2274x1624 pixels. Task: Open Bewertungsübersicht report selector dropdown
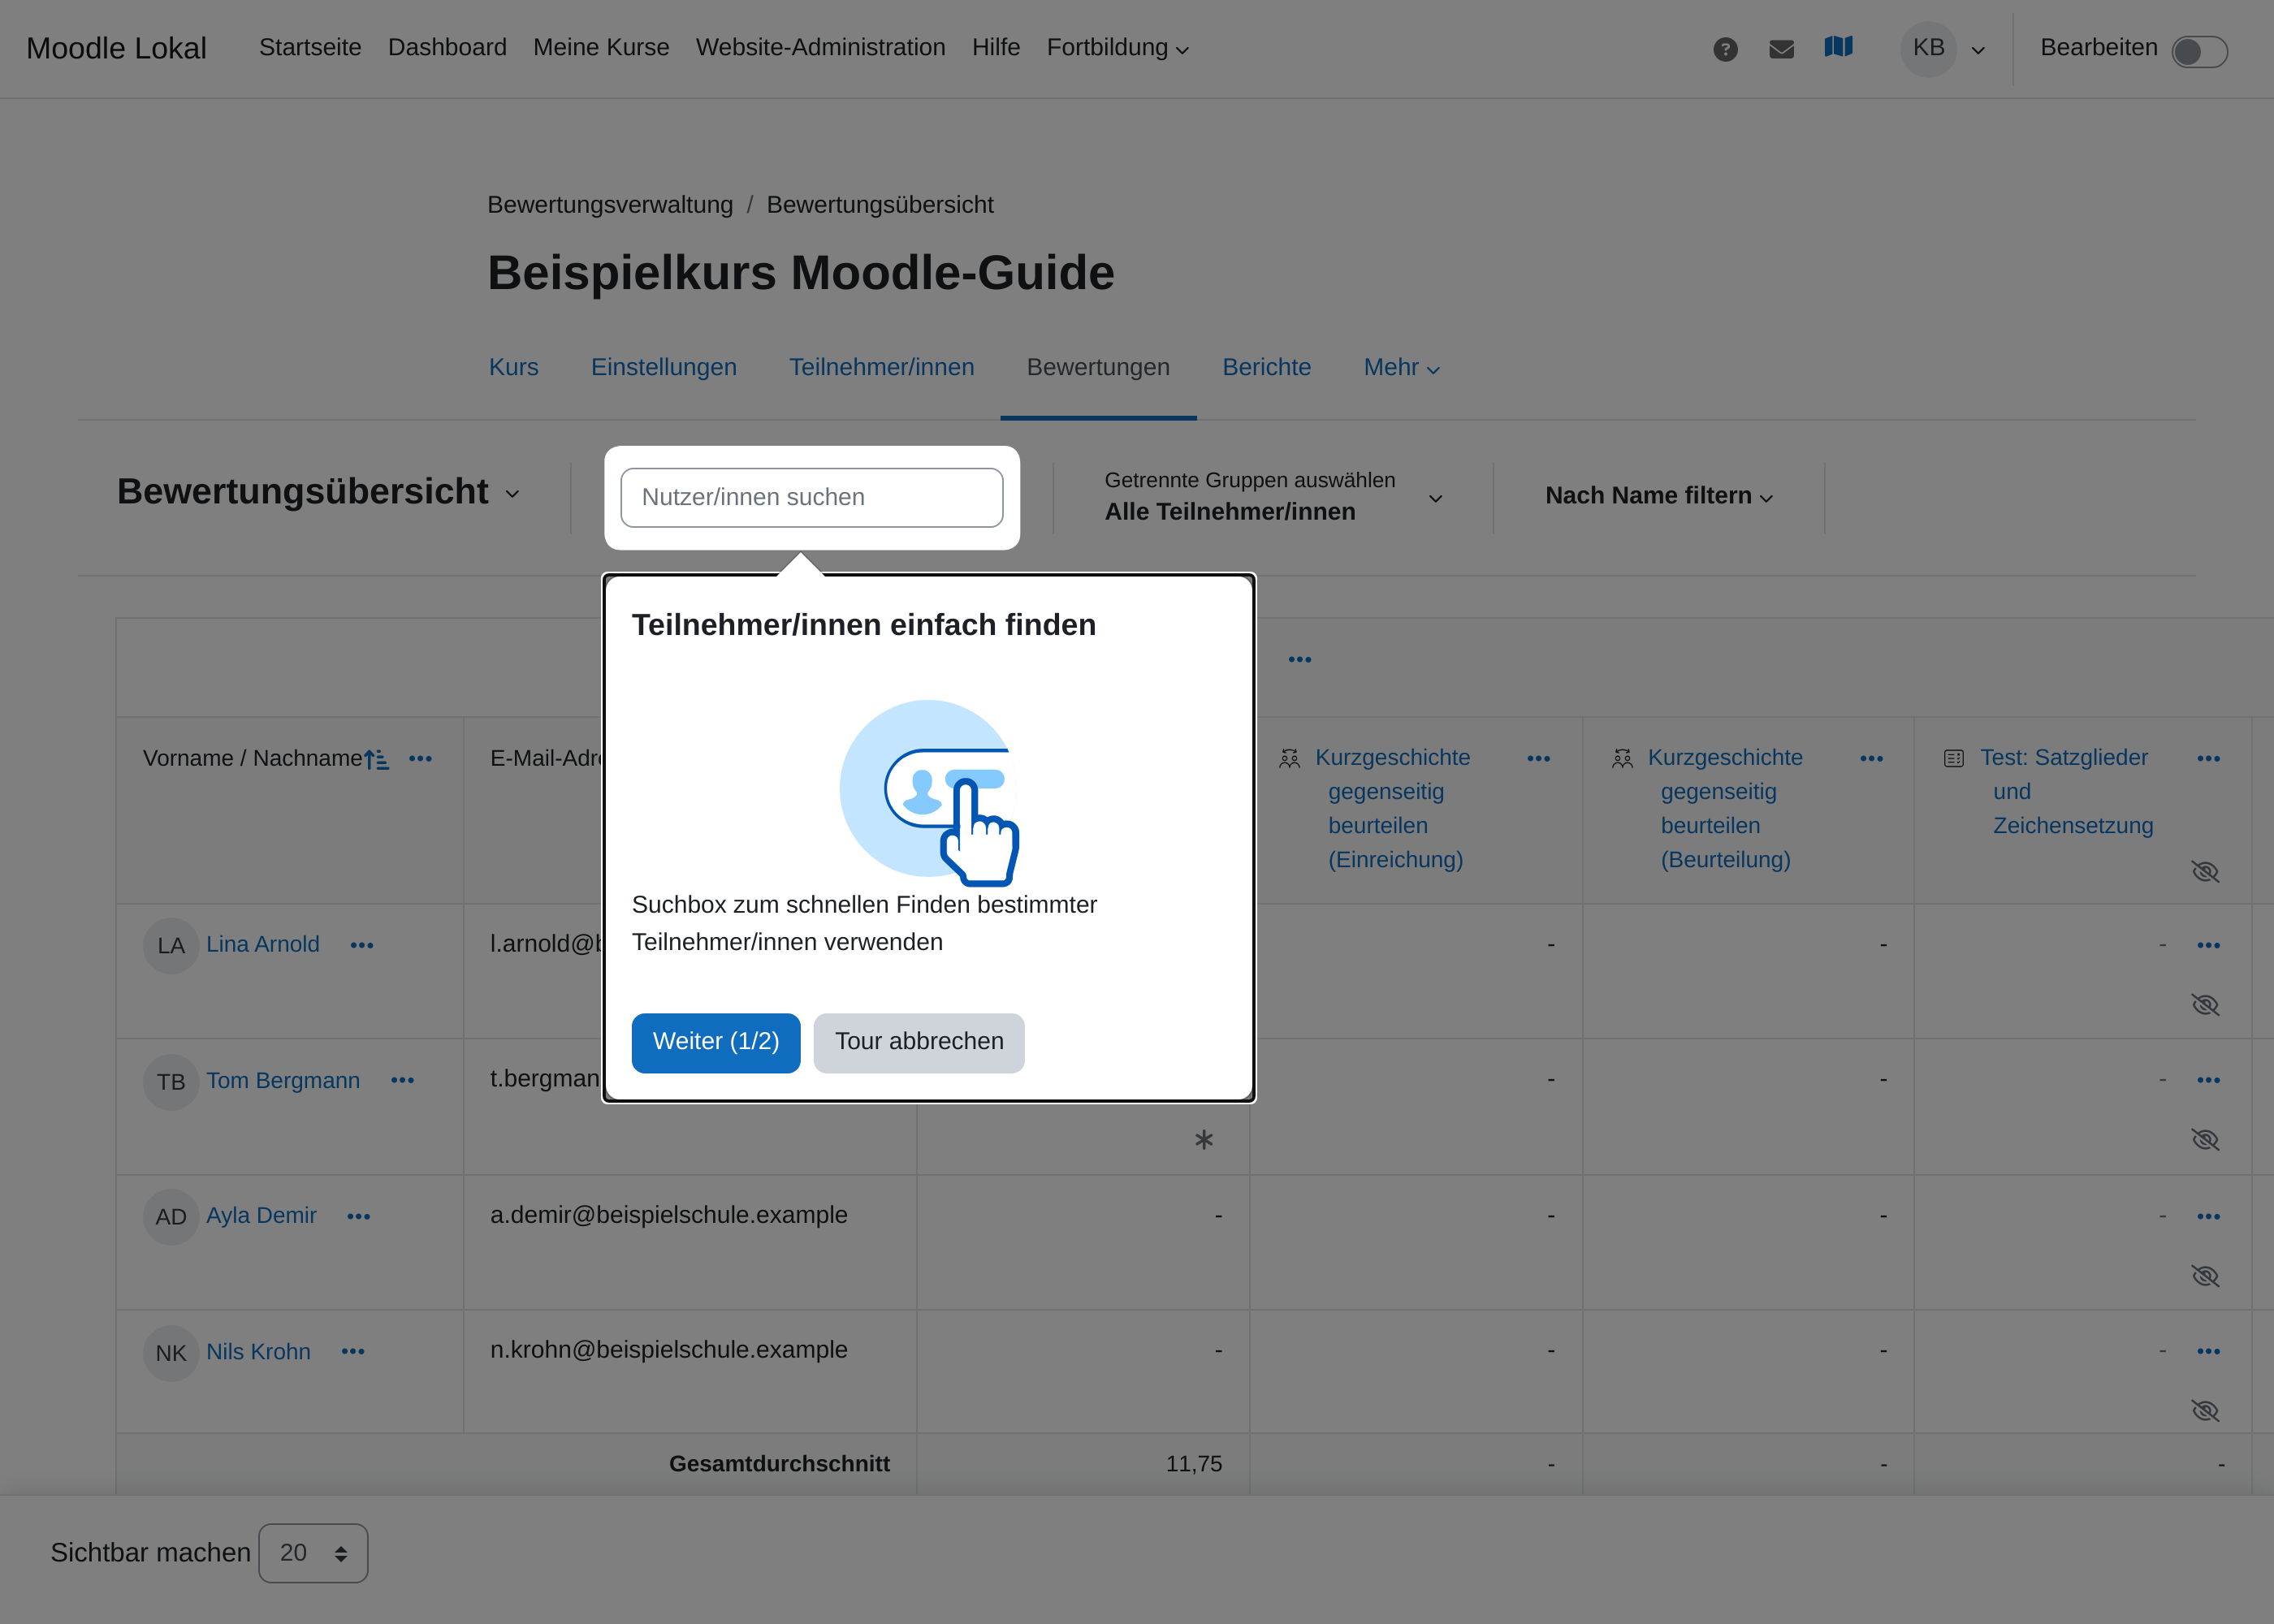pyautogui.click(x=319, y=492)
